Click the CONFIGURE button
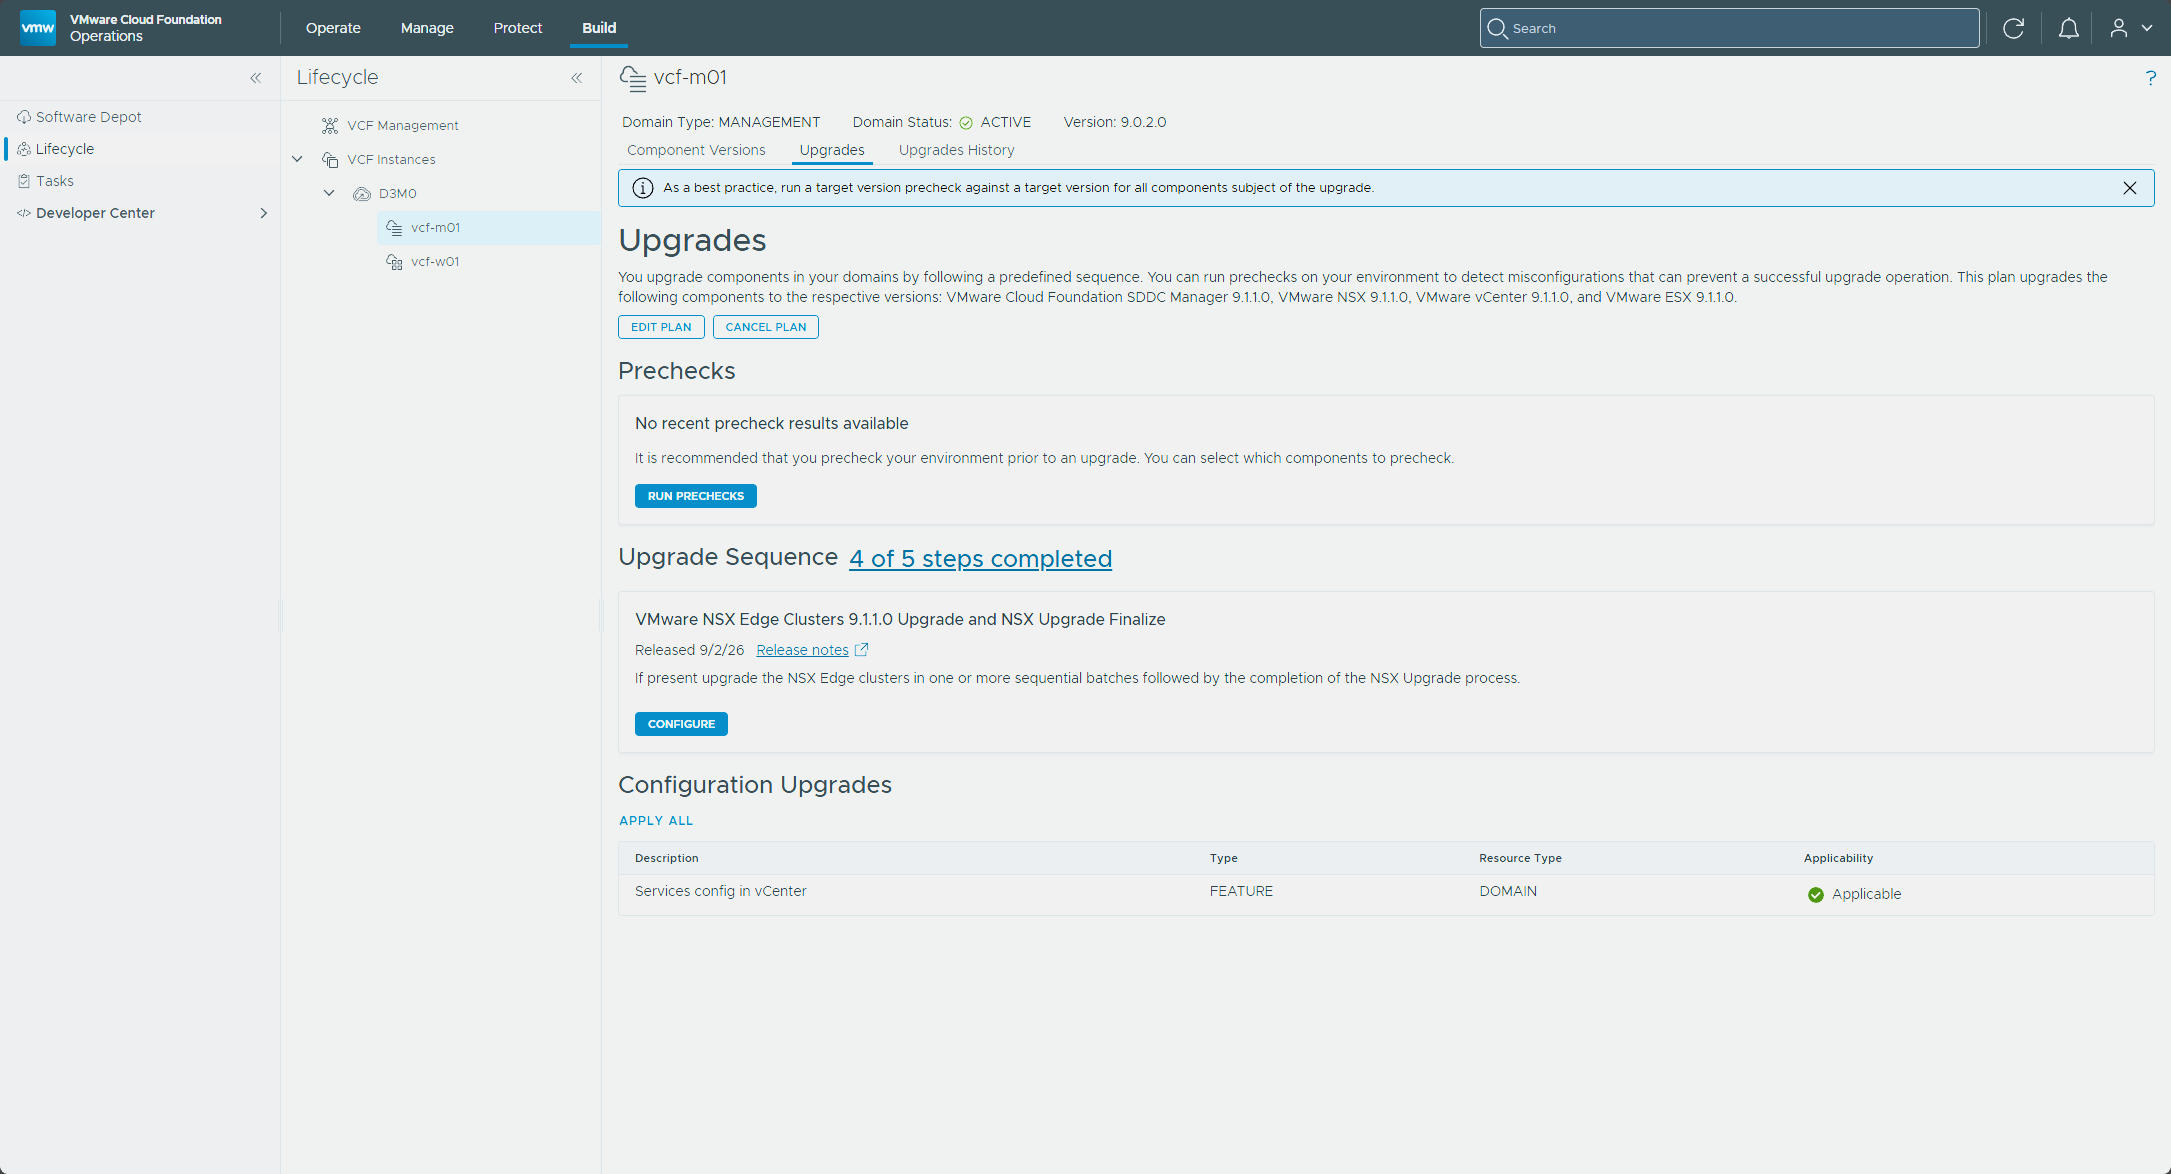Viewport: 2171px width, 1174px height. pyautogui.click(x=681, y=724)
